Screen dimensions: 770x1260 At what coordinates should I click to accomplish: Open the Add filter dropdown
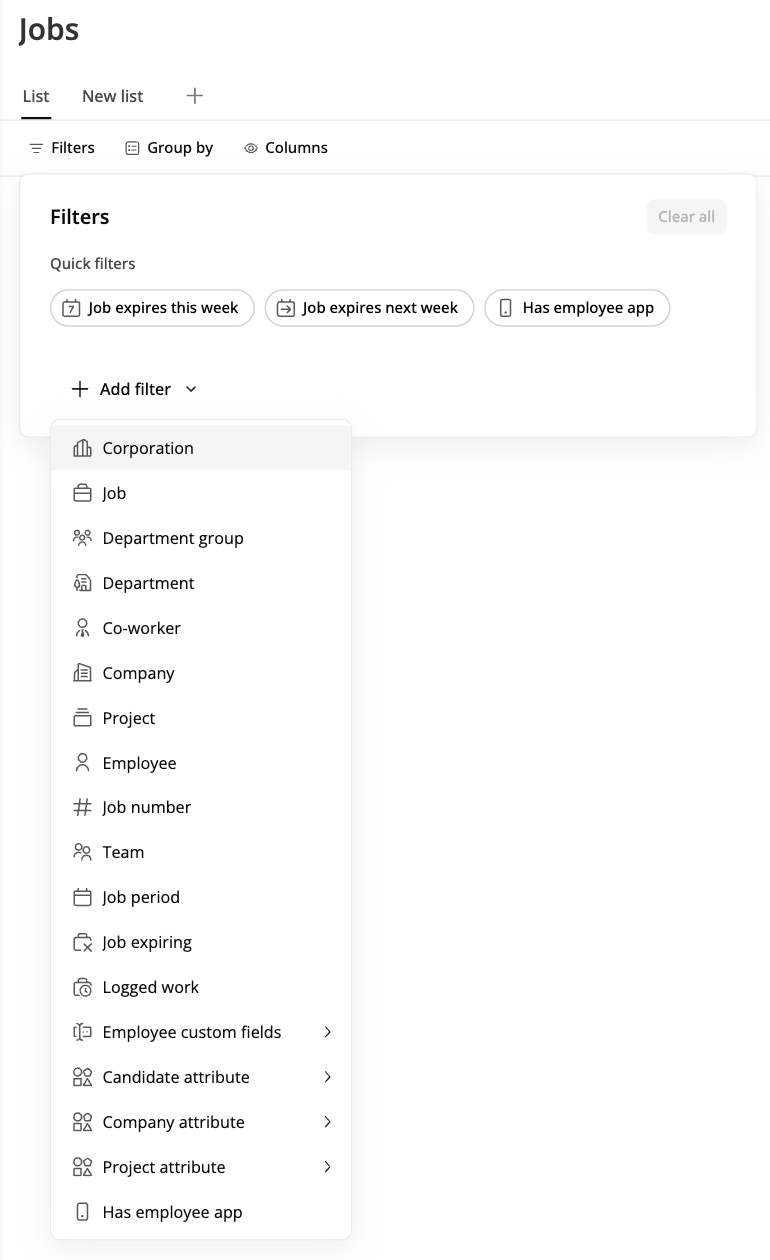[x=135, y=389]
